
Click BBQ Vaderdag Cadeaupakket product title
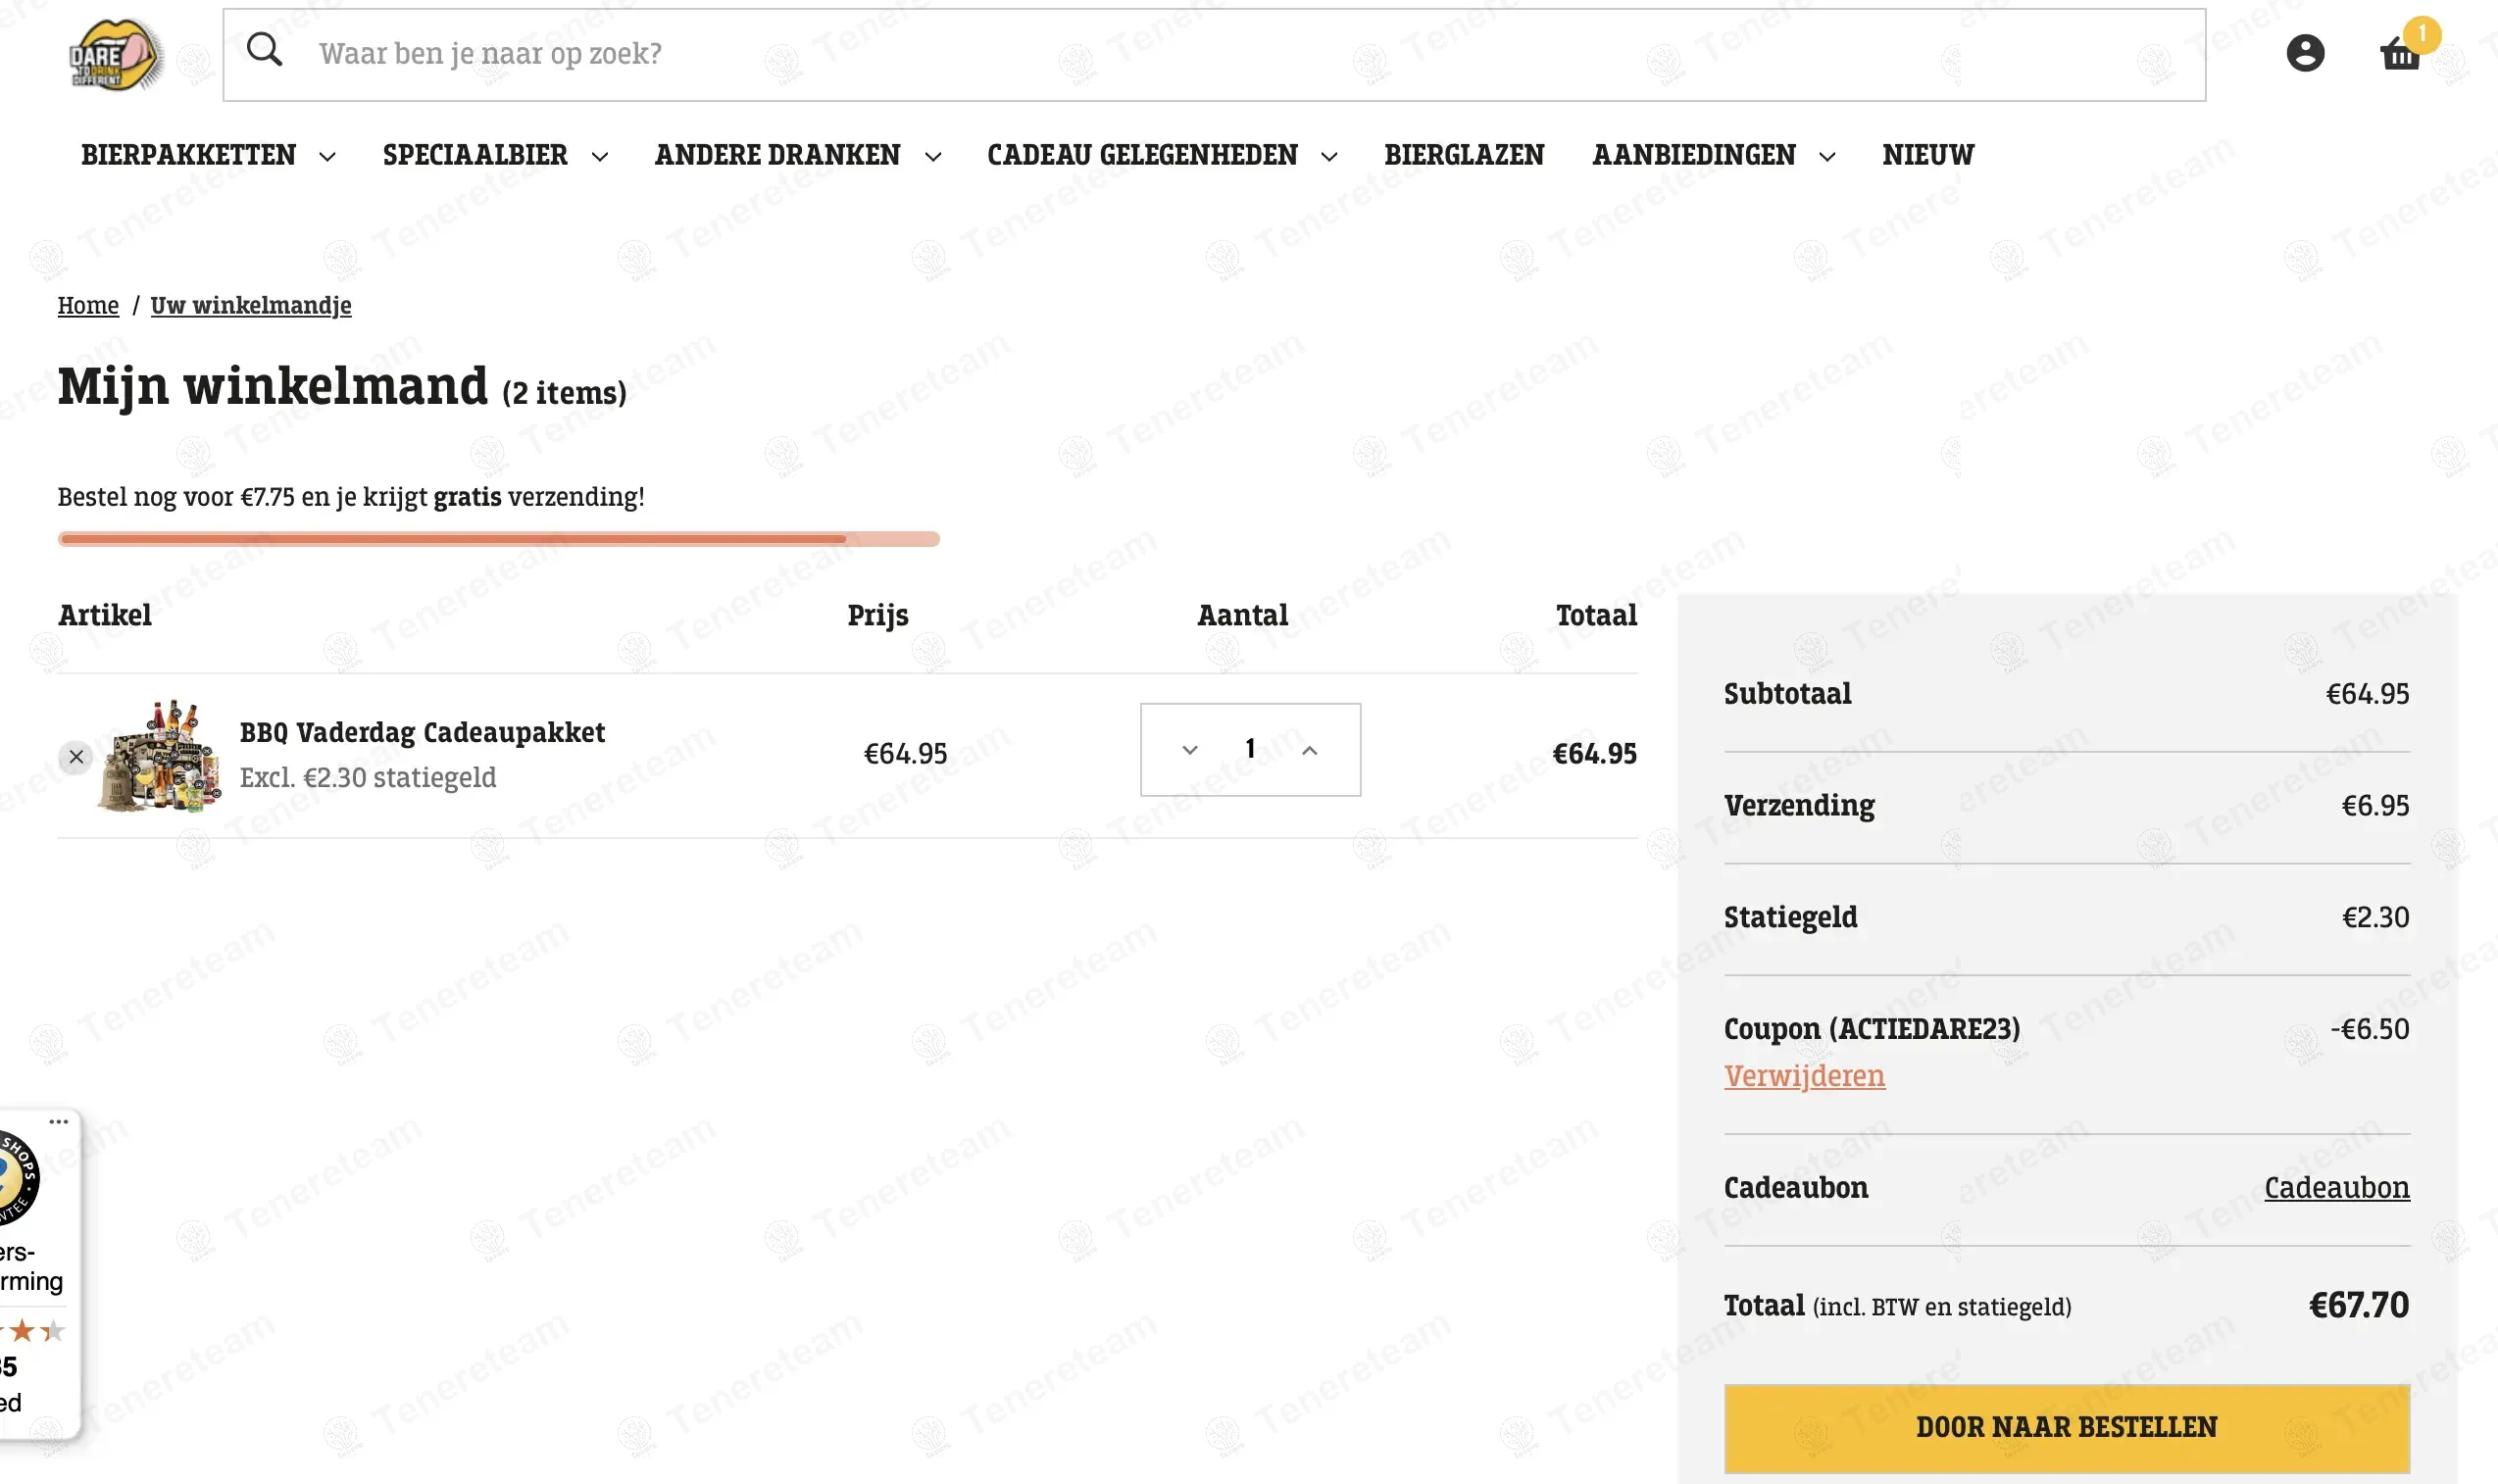click(x=422, y=732)
